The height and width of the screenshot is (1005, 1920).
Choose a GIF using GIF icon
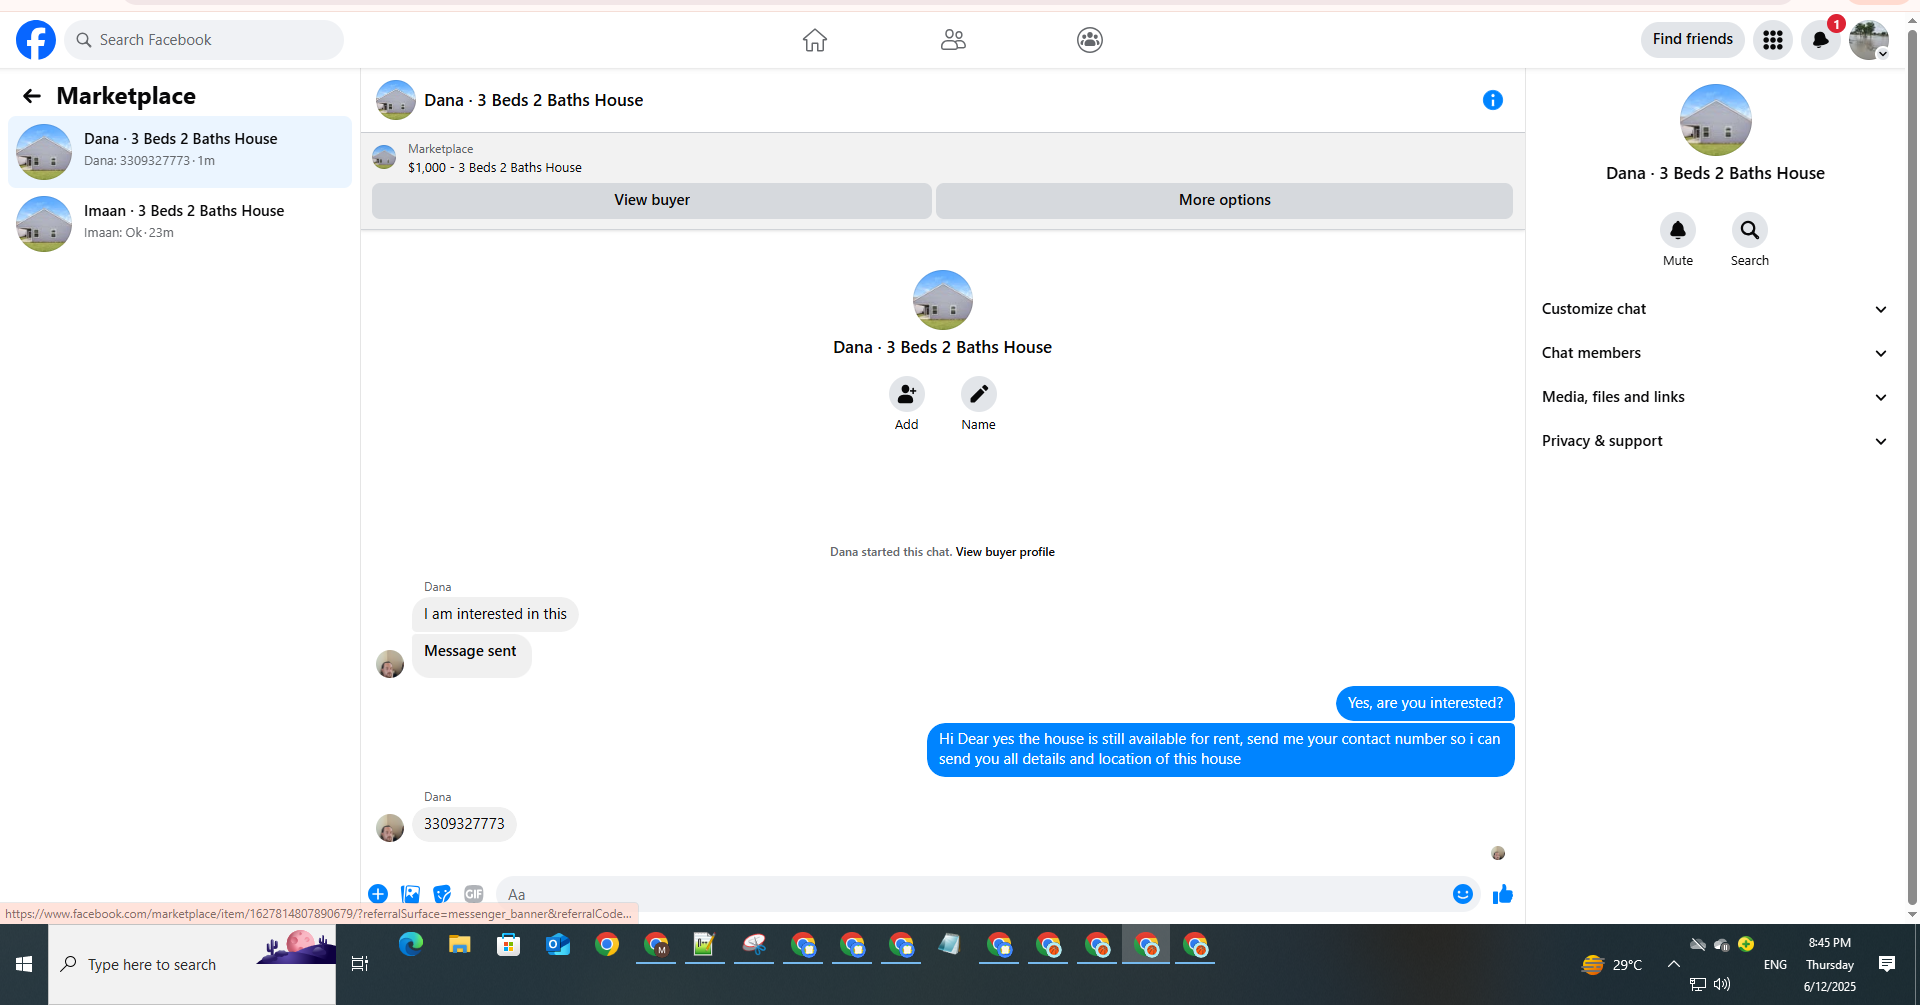(474, 894)
